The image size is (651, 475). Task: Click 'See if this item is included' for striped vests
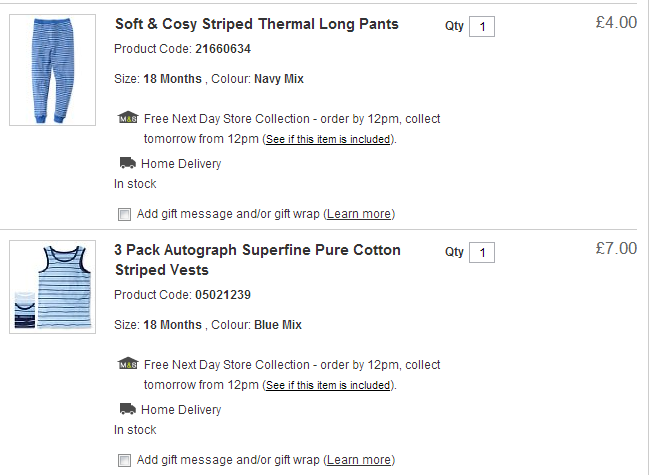coord(328,386)
